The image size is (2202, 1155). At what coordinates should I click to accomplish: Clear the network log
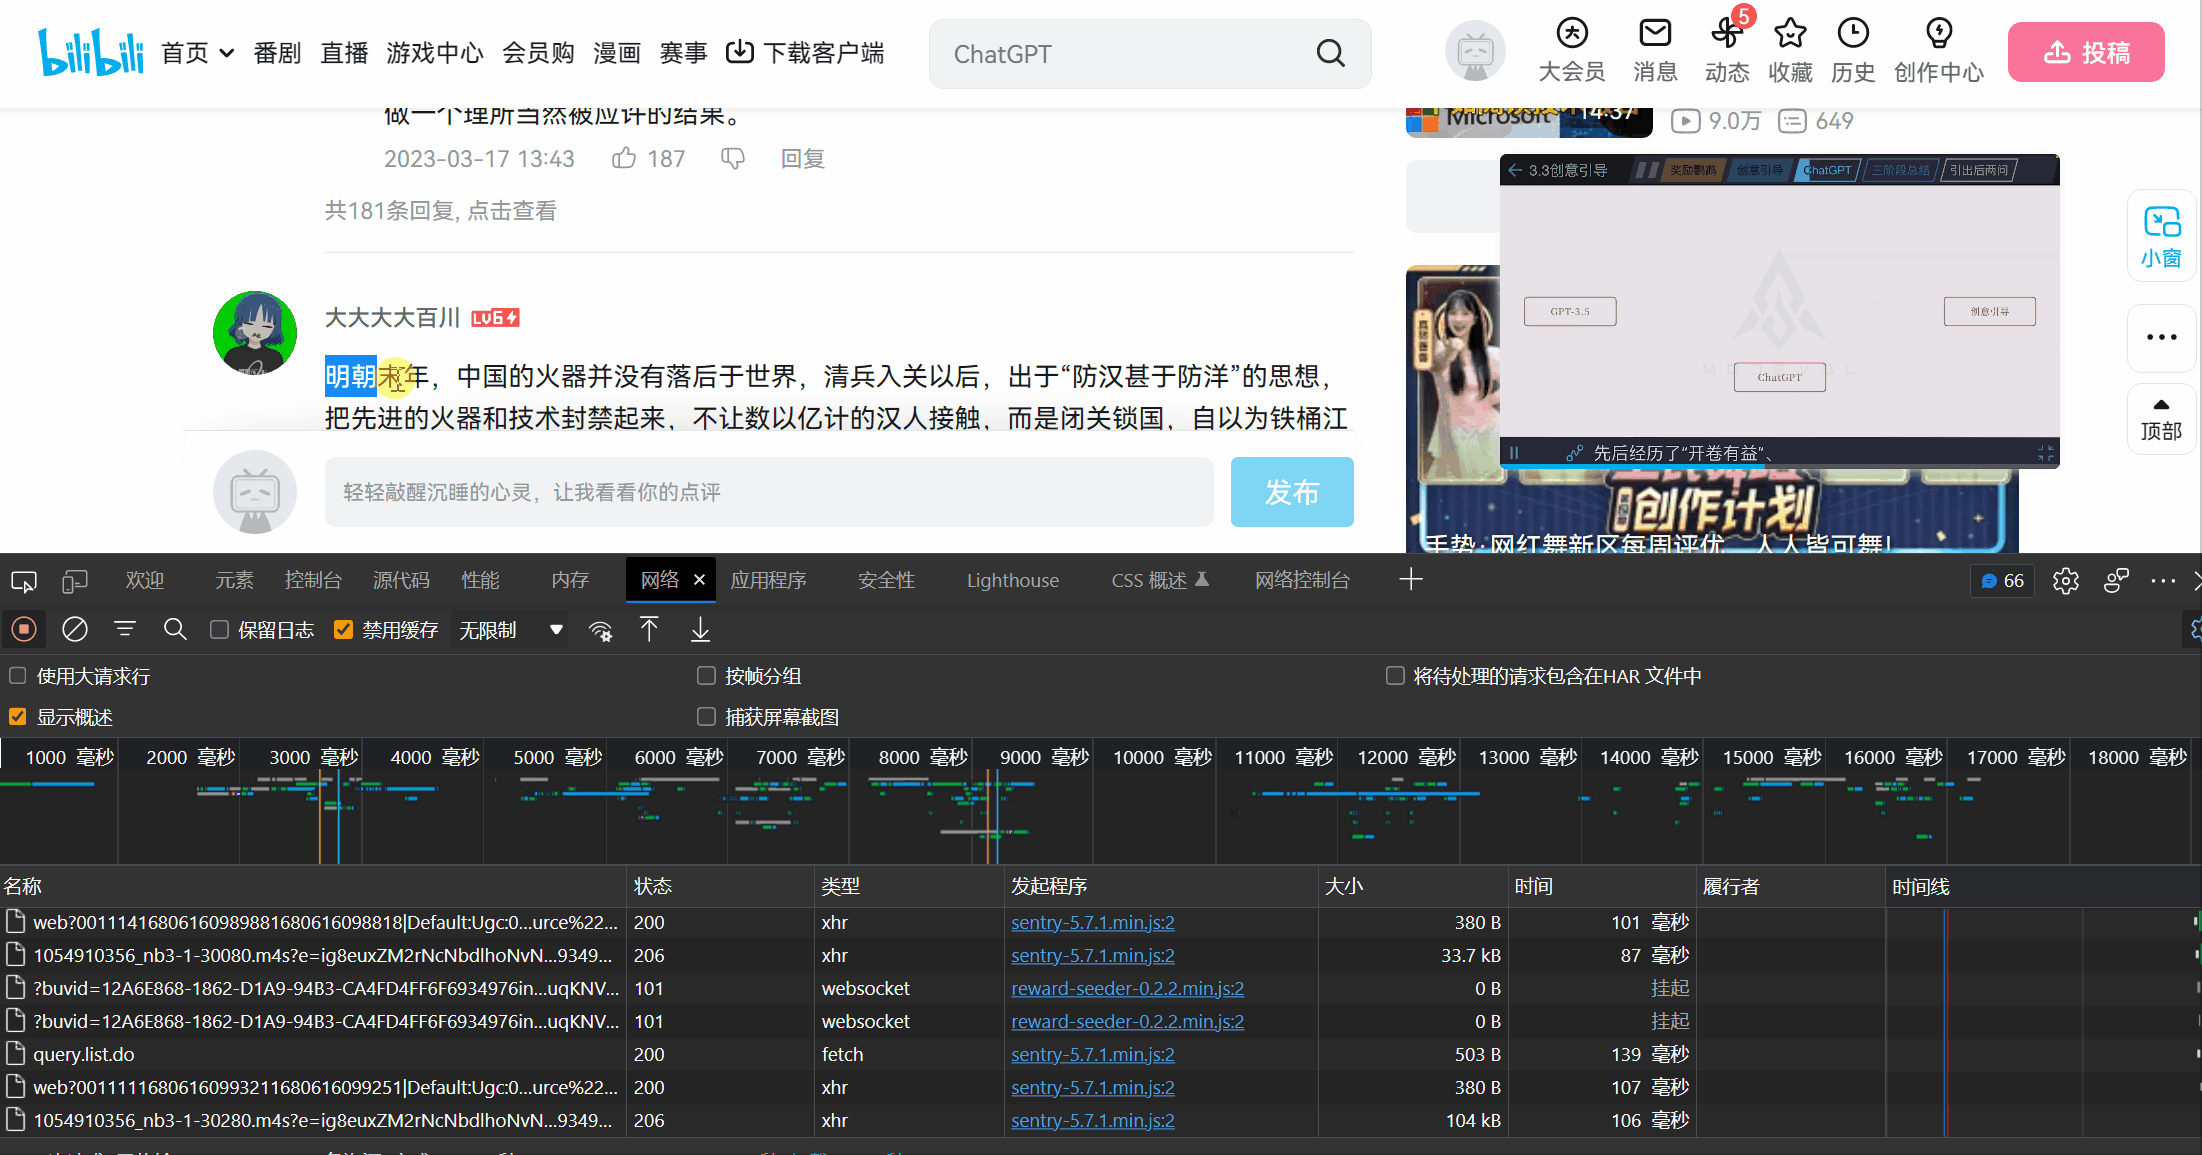(x=75, y=629)
